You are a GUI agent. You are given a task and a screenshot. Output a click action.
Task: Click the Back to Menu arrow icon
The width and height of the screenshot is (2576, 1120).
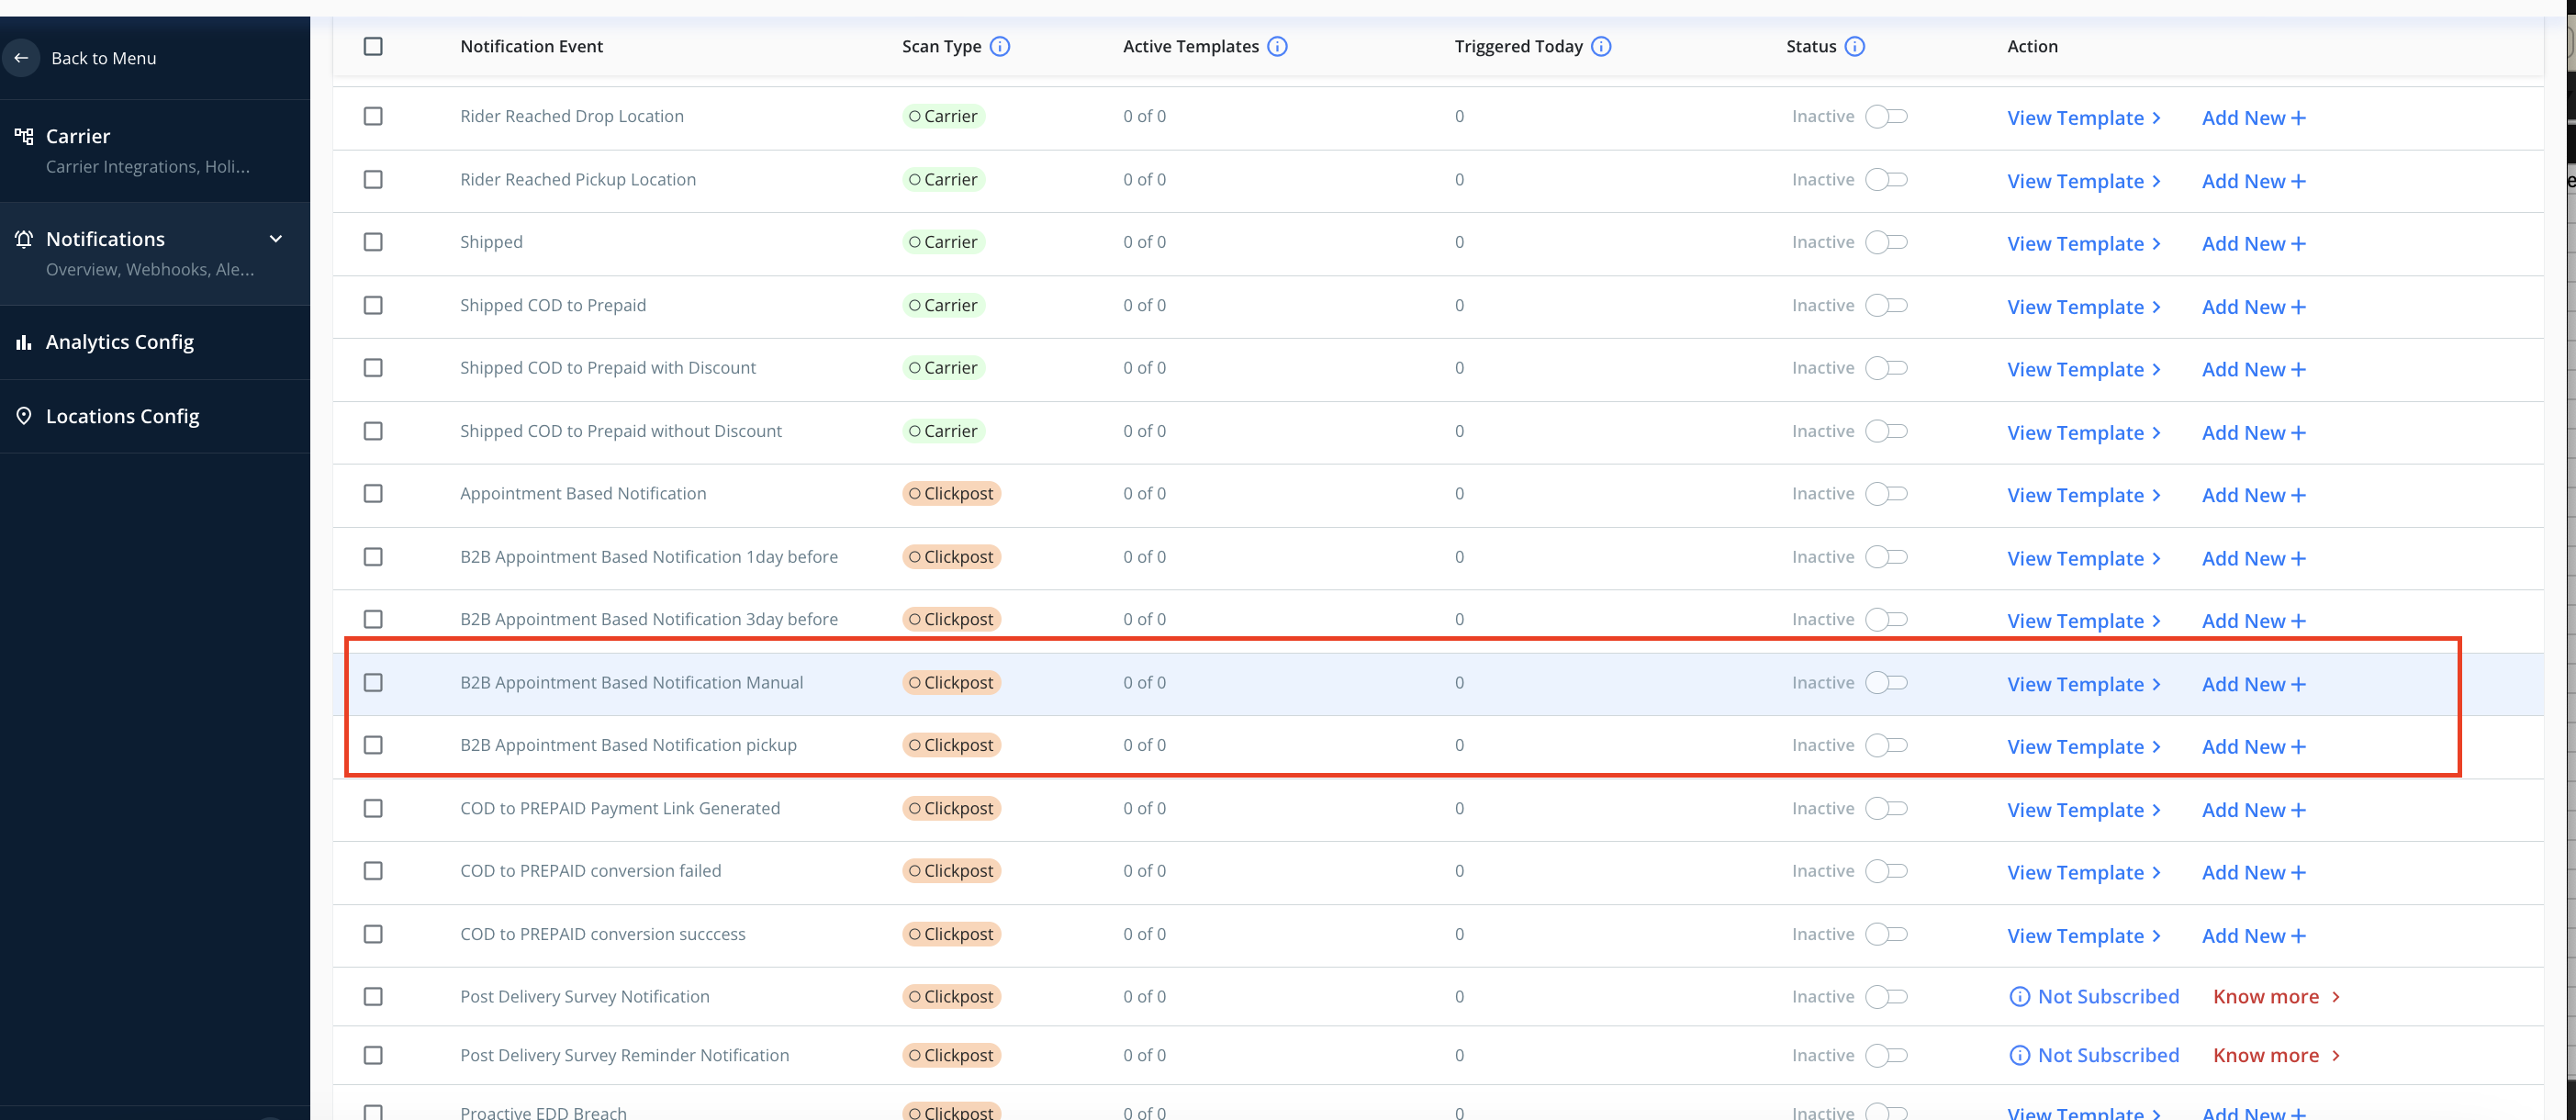[x=21, y=58]
